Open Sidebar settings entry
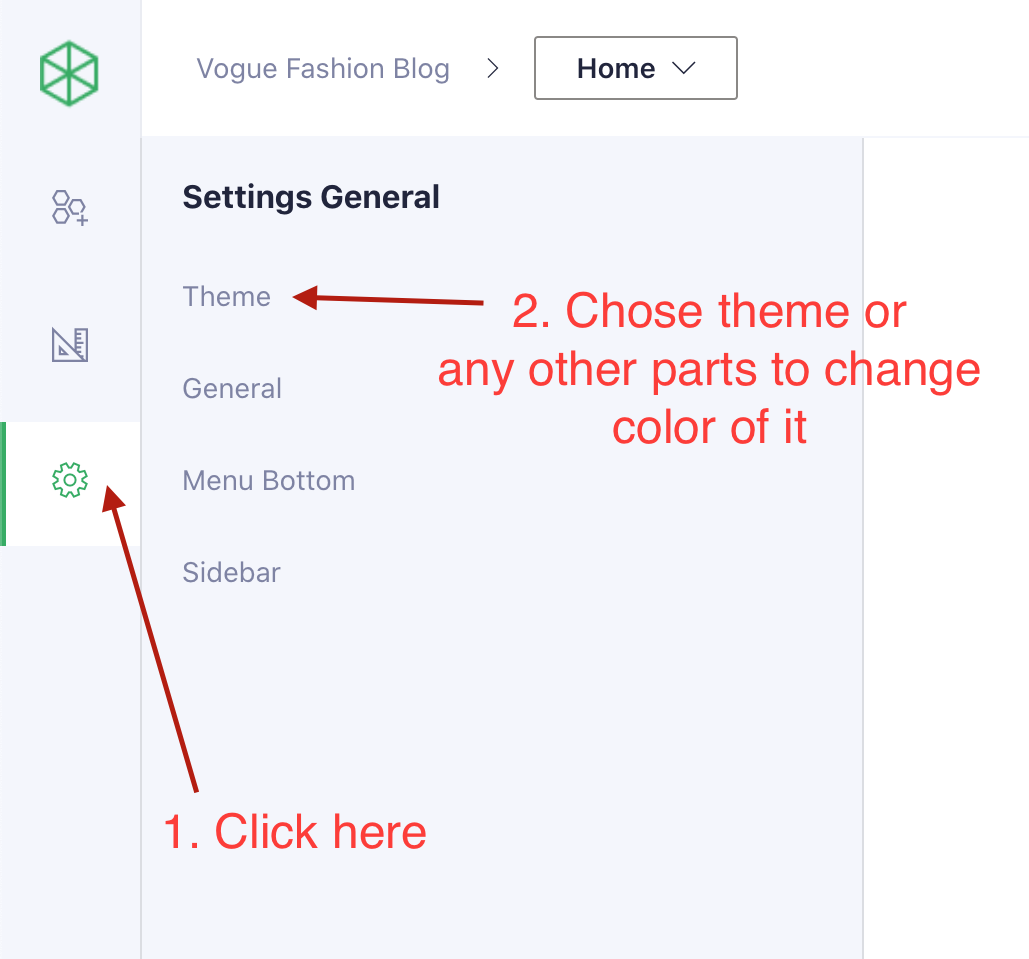 point(231,573)
